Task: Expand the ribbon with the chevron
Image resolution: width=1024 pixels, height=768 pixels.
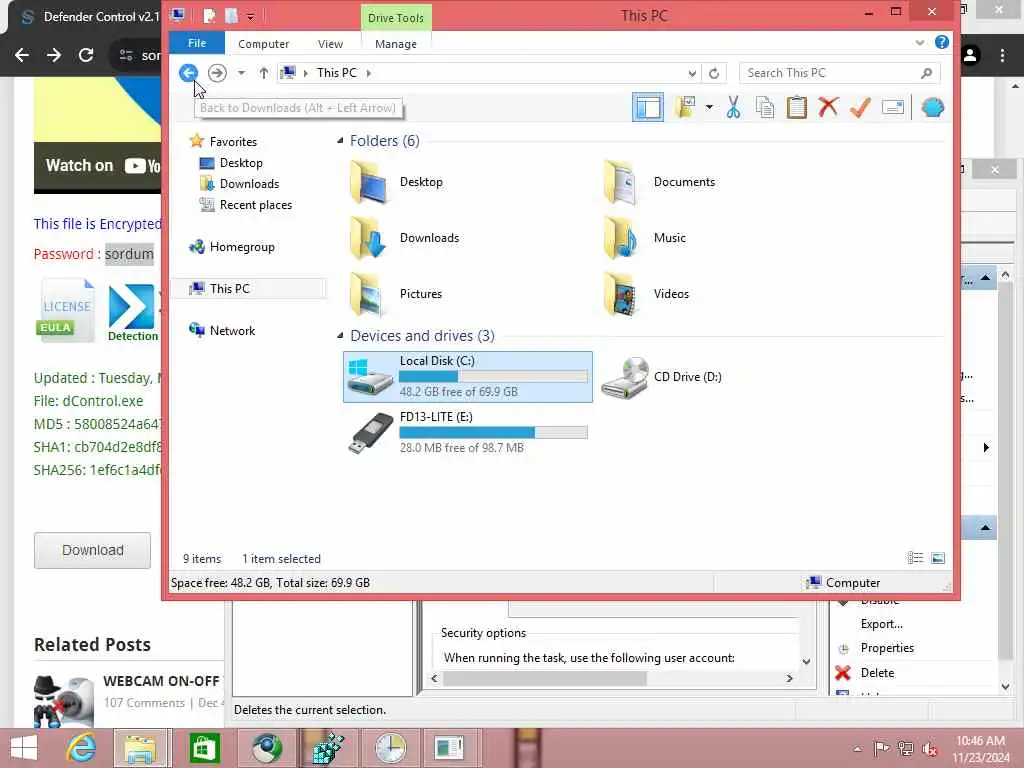Action: point(920,43)
